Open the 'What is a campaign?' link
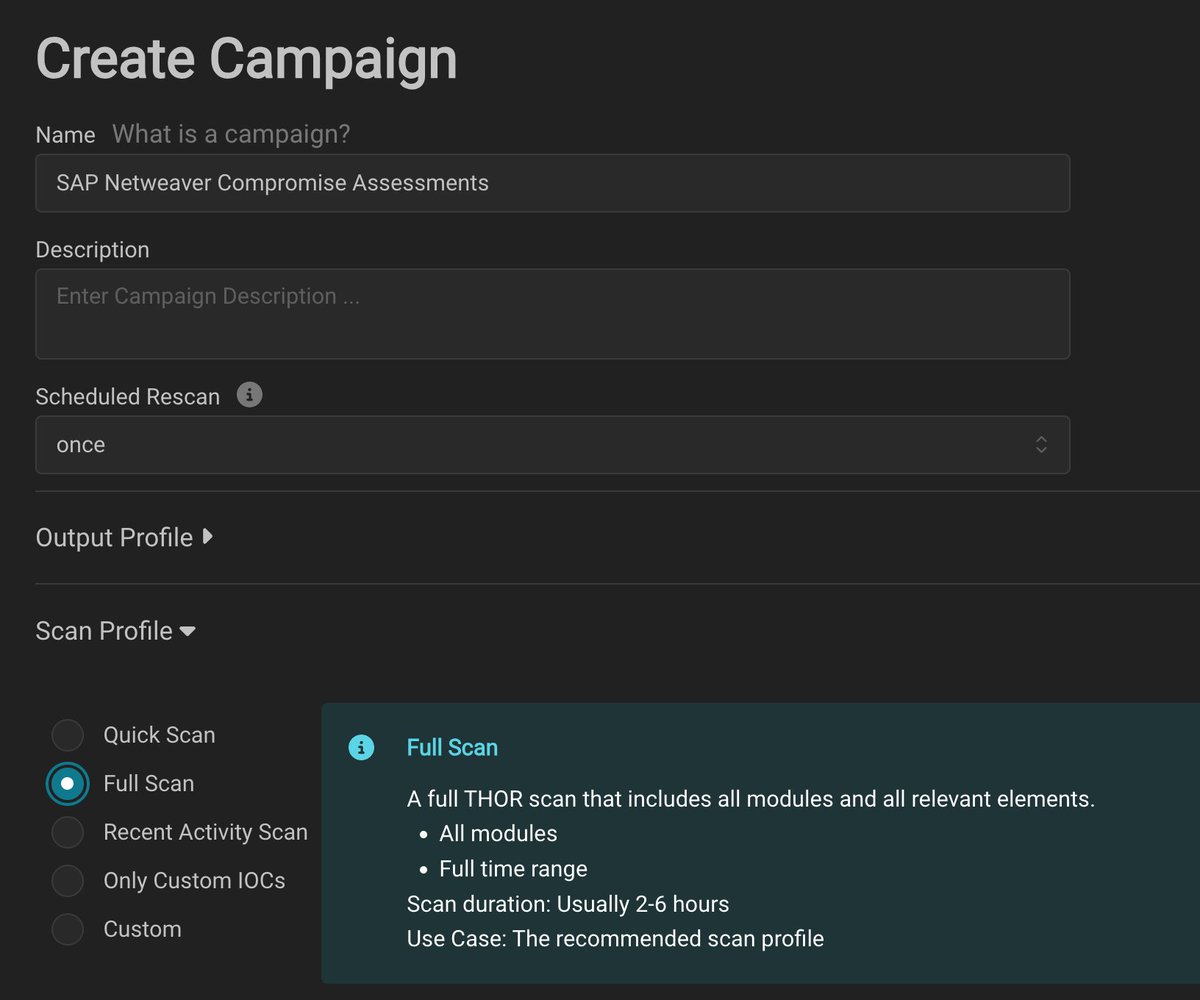 coord(231,134)
